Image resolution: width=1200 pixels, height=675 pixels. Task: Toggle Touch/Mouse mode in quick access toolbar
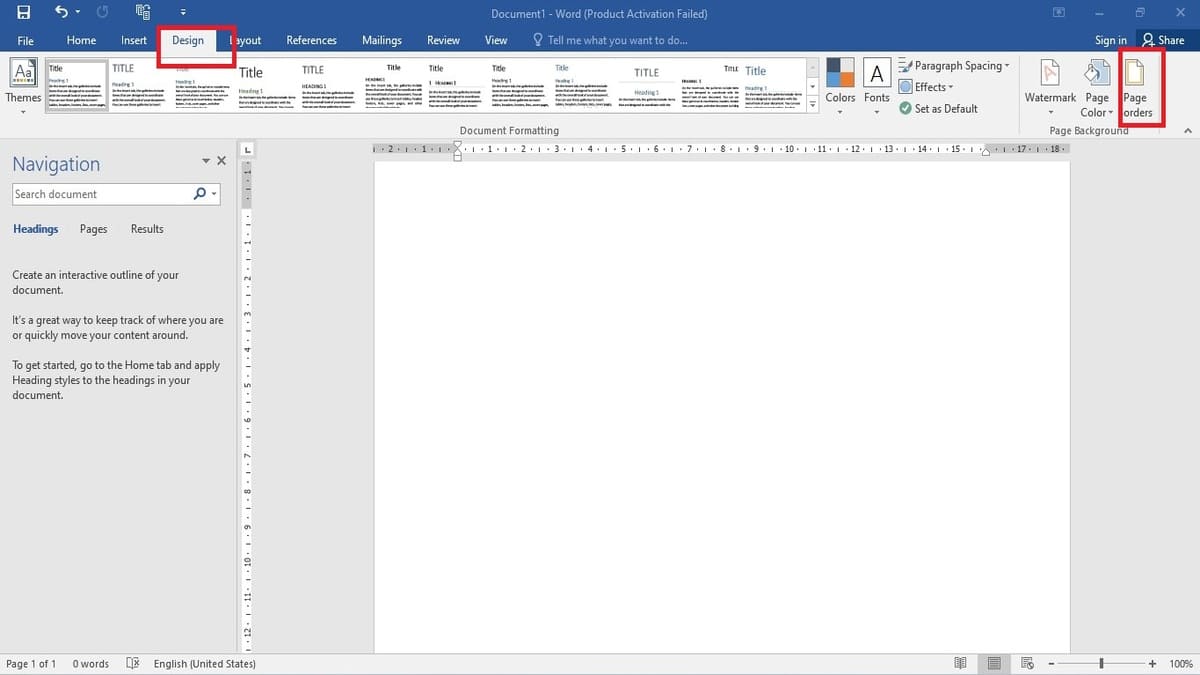(x=142, y=13)
